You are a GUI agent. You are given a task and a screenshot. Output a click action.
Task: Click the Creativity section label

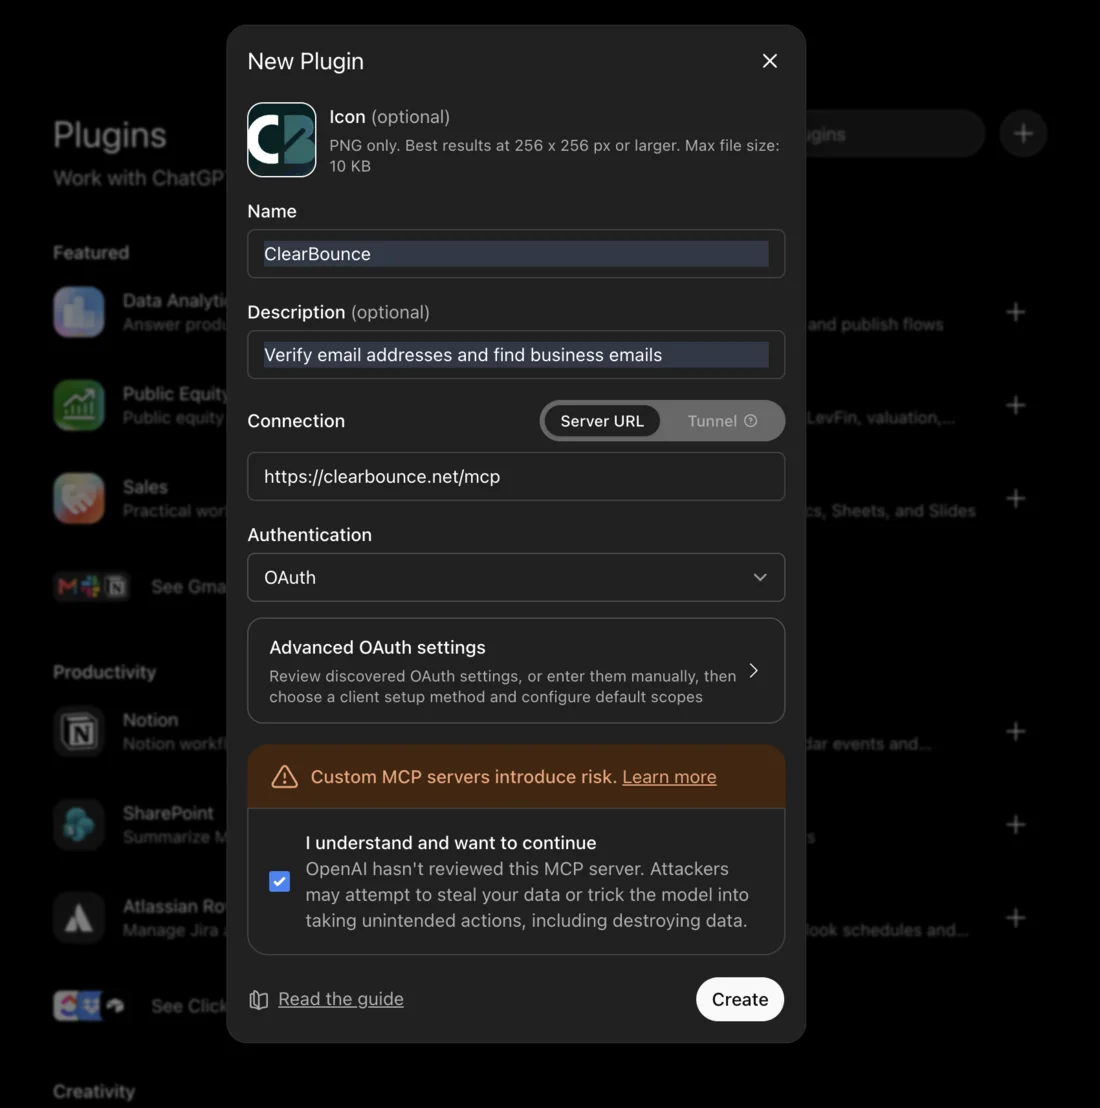click(94, 1092)
